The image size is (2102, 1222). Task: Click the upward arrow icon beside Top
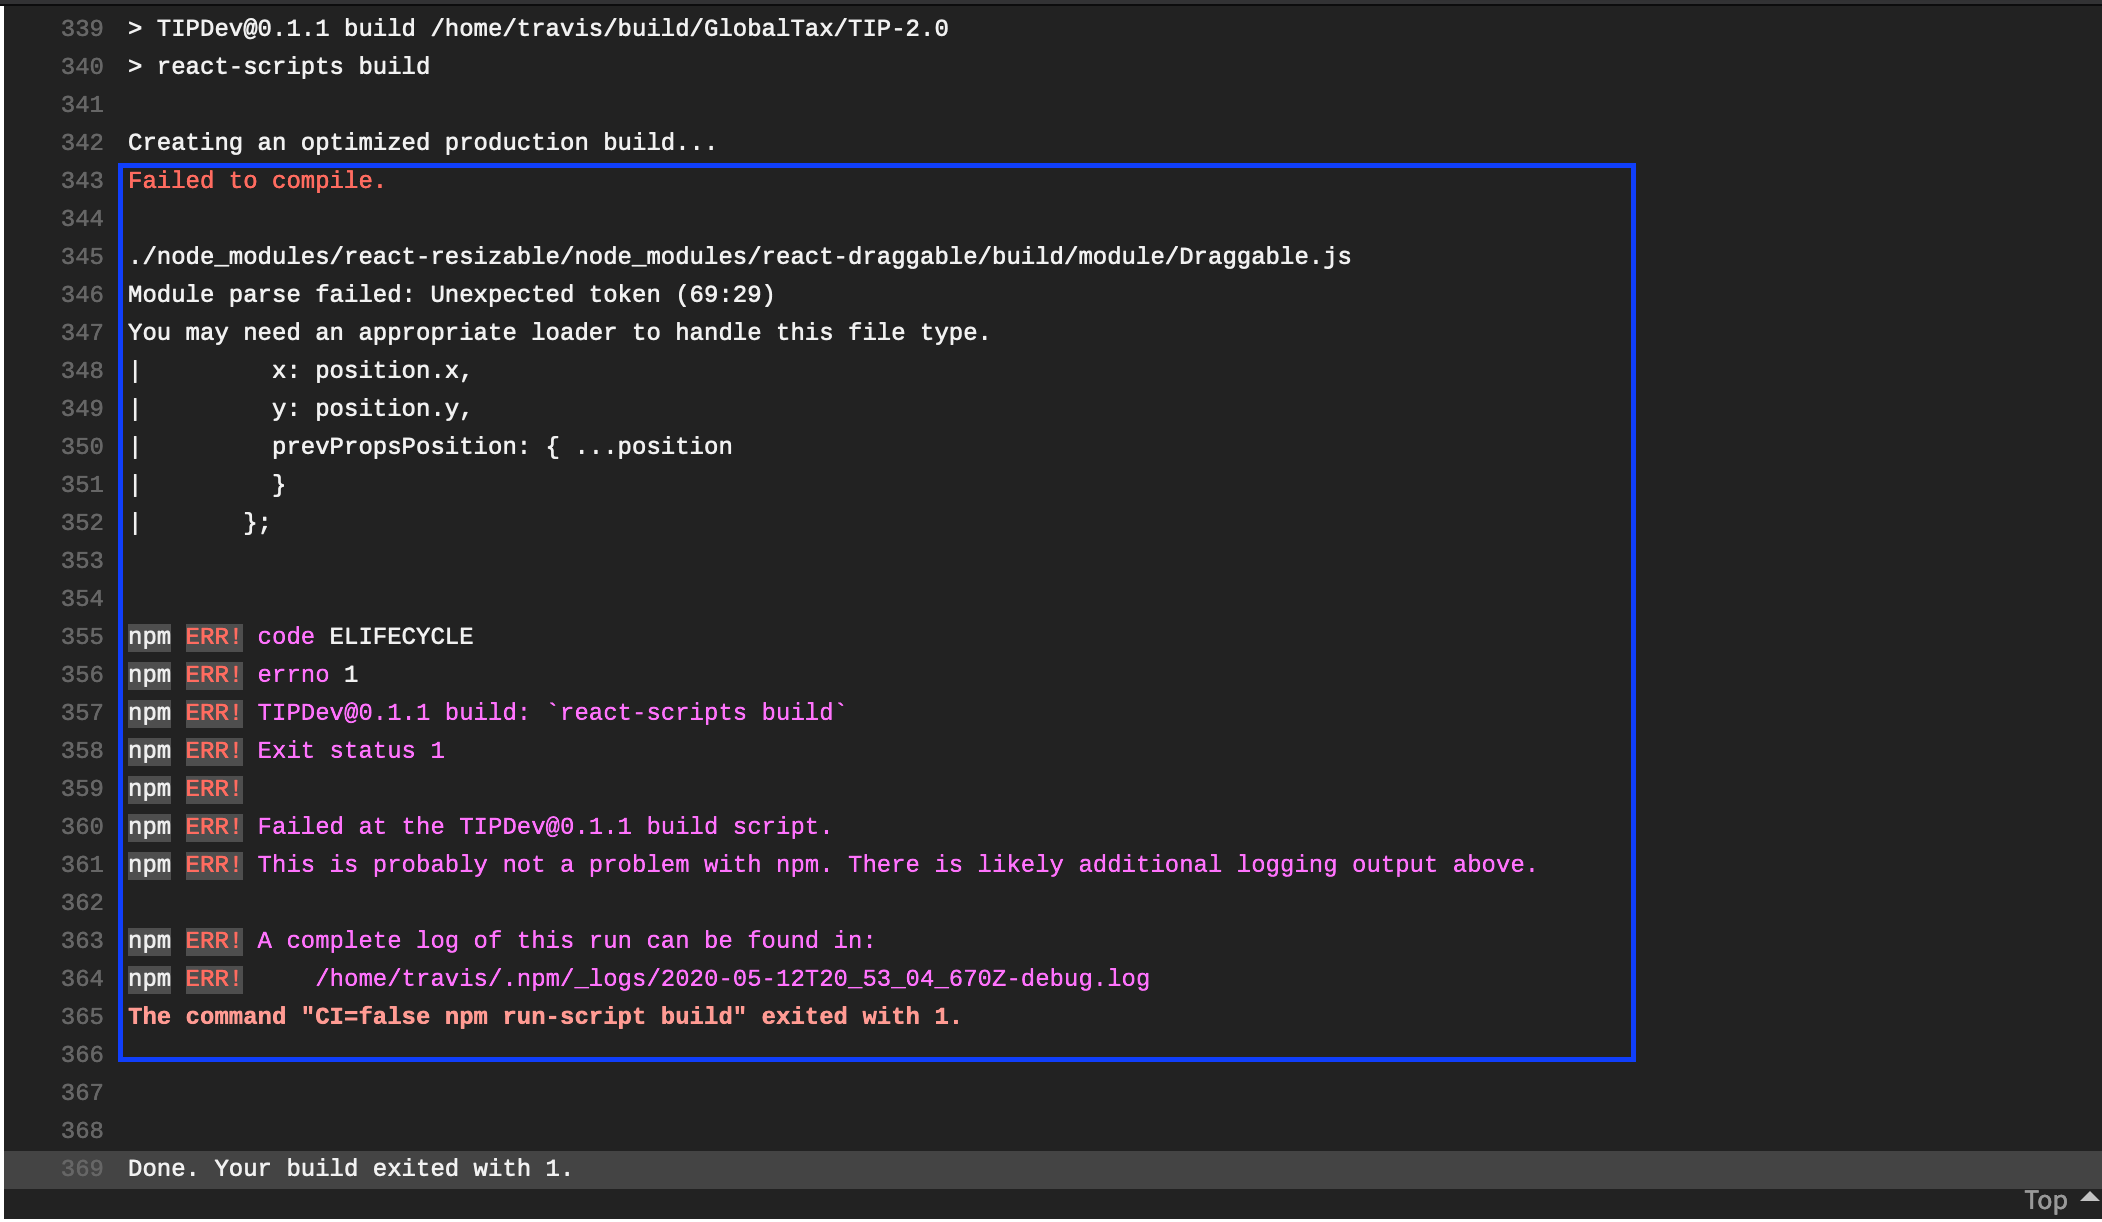2088,1197
